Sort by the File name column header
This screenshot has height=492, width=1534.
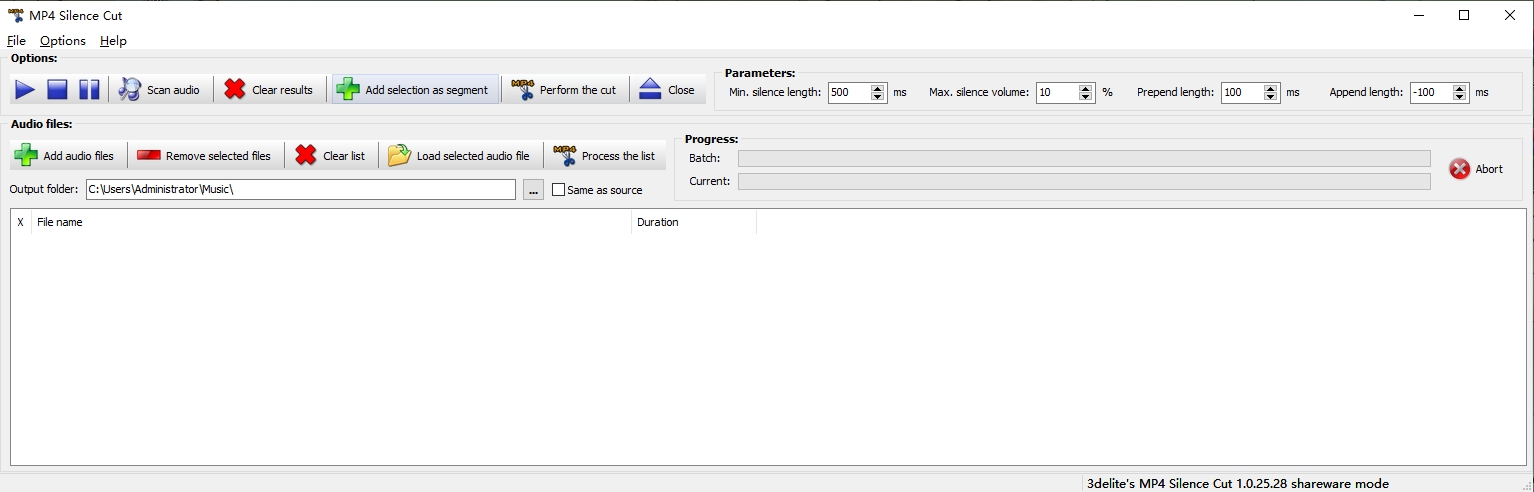pyautogui.click(x=331, y=222)
